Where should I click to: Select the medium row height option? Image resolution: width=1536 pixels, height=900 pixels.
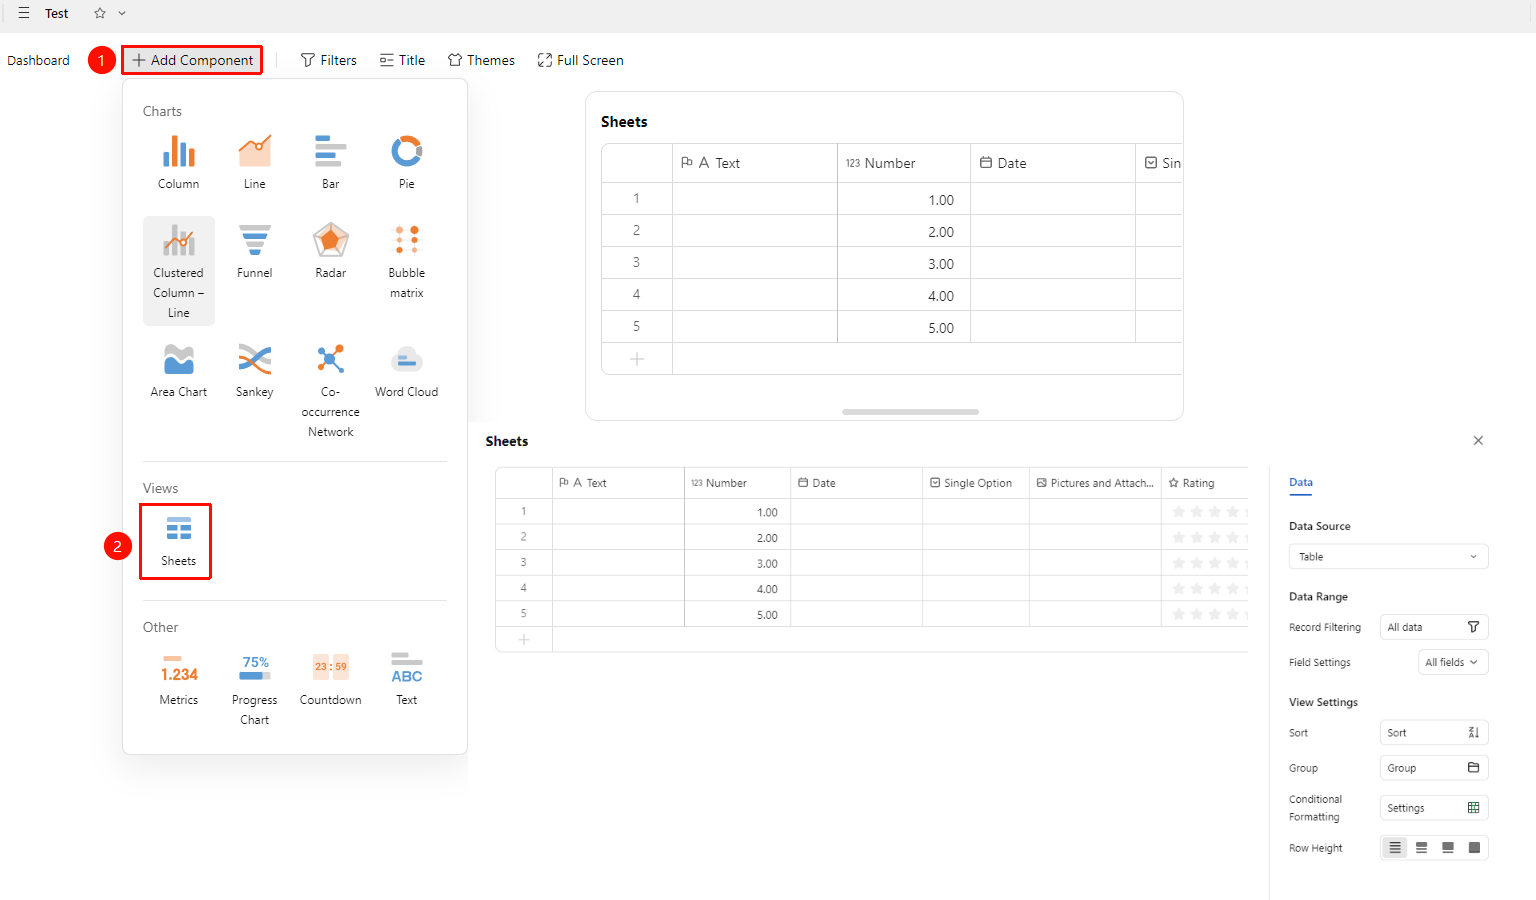tap(1421, 848)
